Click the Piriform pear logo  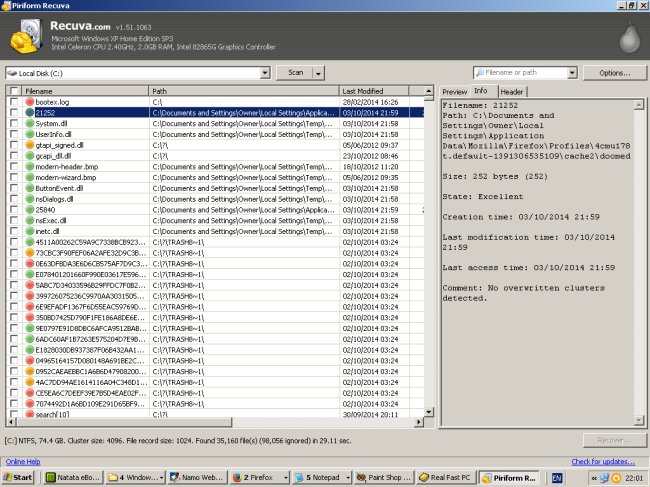click(627, 36)
